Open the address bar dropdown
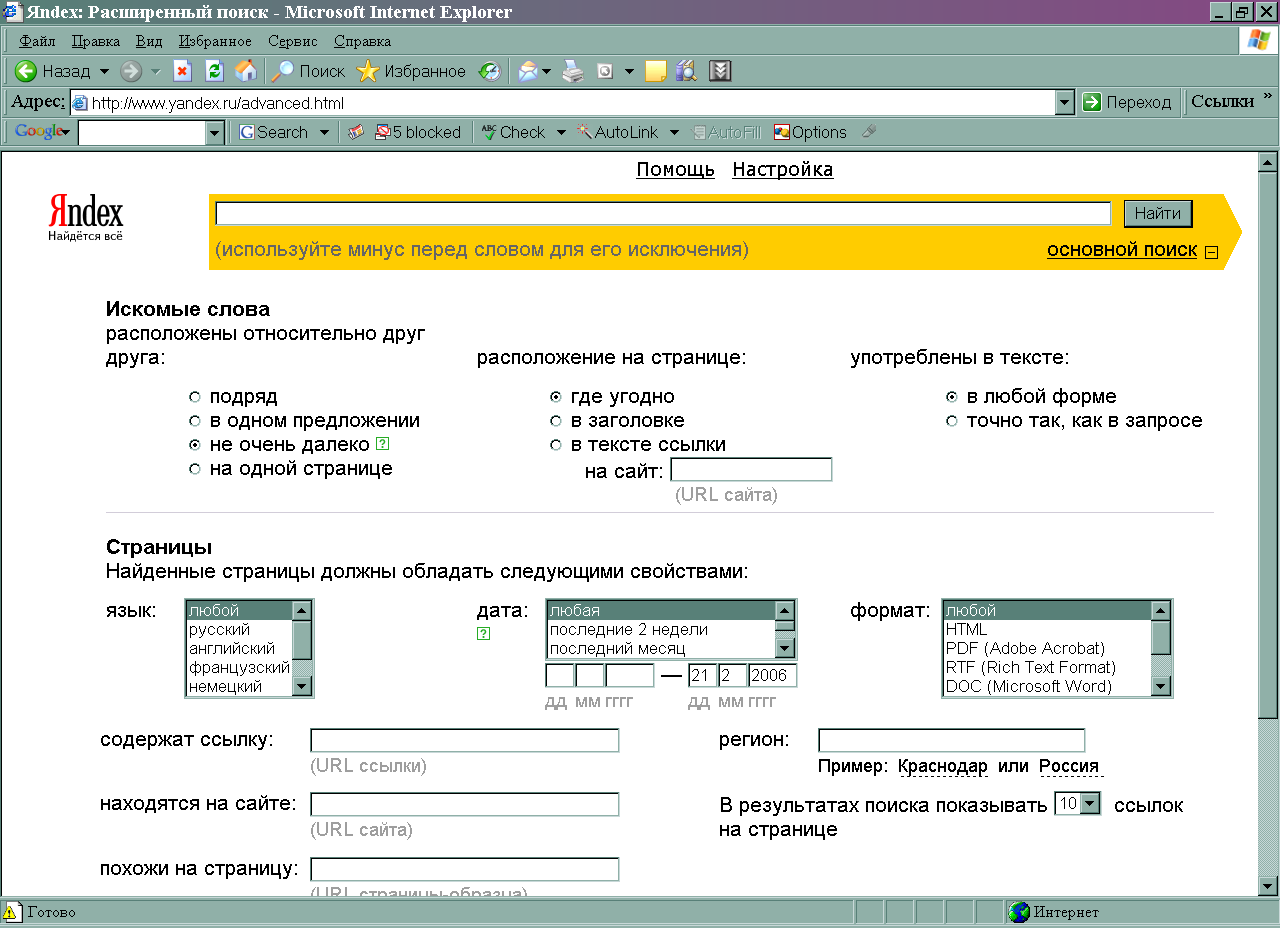Viewport: 1280px width, 928px height. [x=1065, y=102]
